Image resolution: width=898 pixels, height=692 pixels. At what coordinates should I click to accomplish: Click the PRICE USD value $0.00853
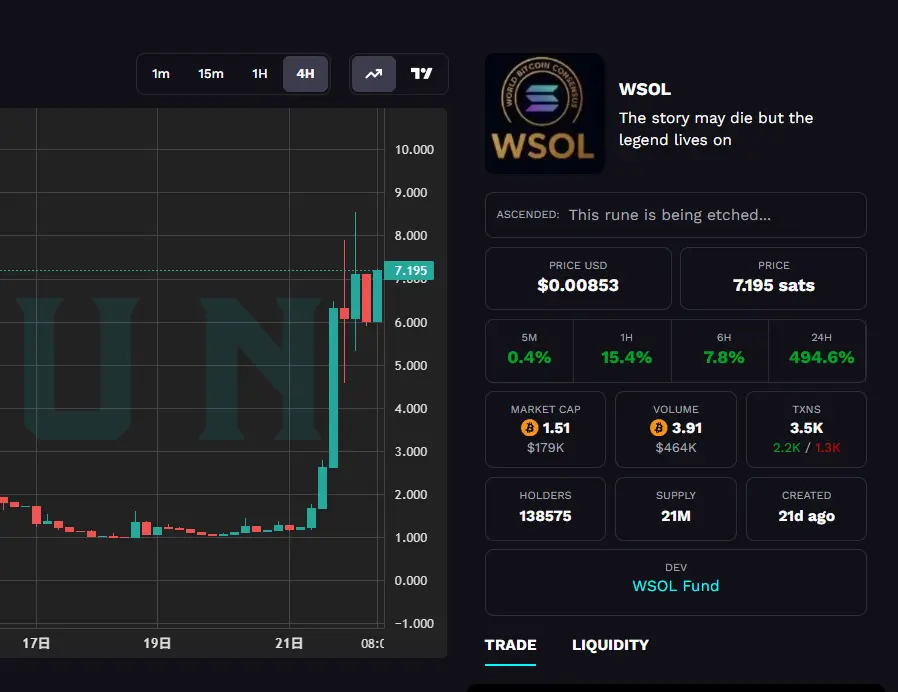(x=578, y=285)
